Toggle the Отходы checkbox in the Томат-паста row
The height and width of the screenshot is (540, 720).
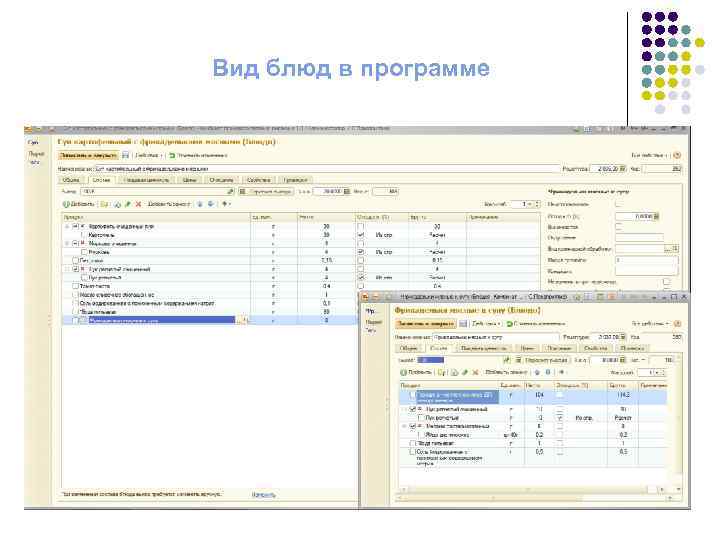point(360,286)
